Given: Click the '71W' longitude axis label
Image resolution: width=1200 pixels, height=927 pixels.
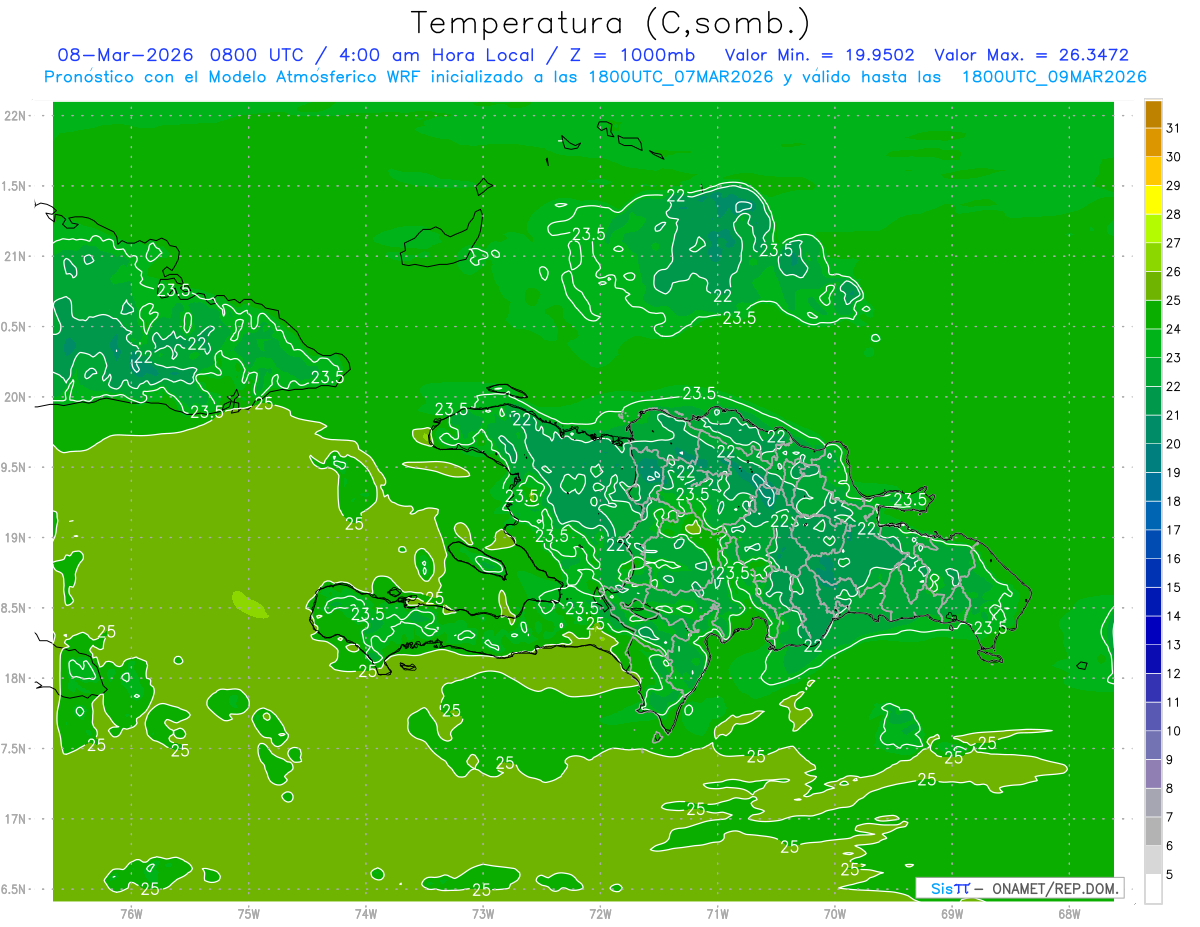Looking at the screenshot, I should point(718,913).
